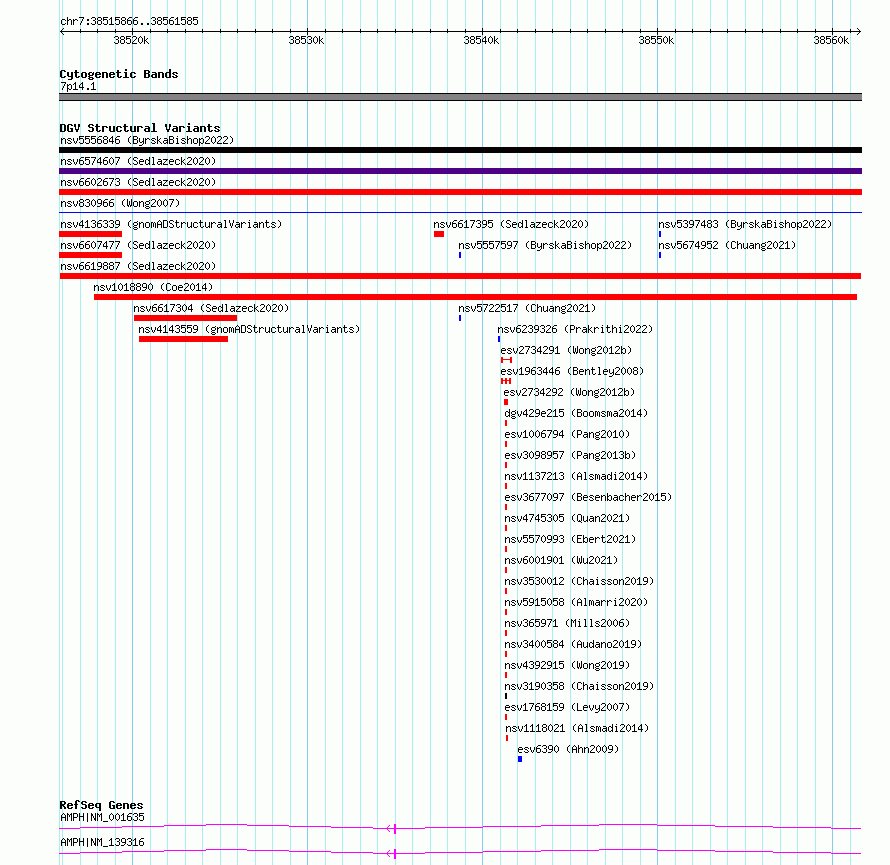The image size is (890, 865).
Task: Open the nsv5915058 (Almarri2020) label
Action: (x=576, y=602)
